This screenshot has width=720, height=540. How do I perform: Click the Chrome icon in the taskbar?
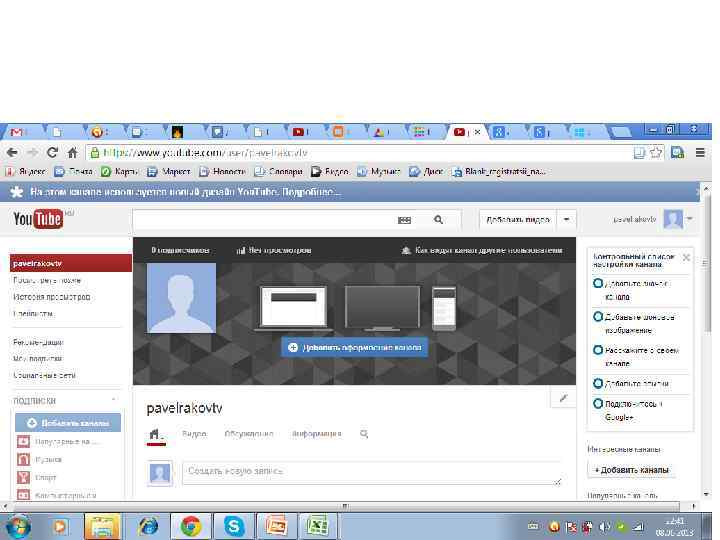191,526
